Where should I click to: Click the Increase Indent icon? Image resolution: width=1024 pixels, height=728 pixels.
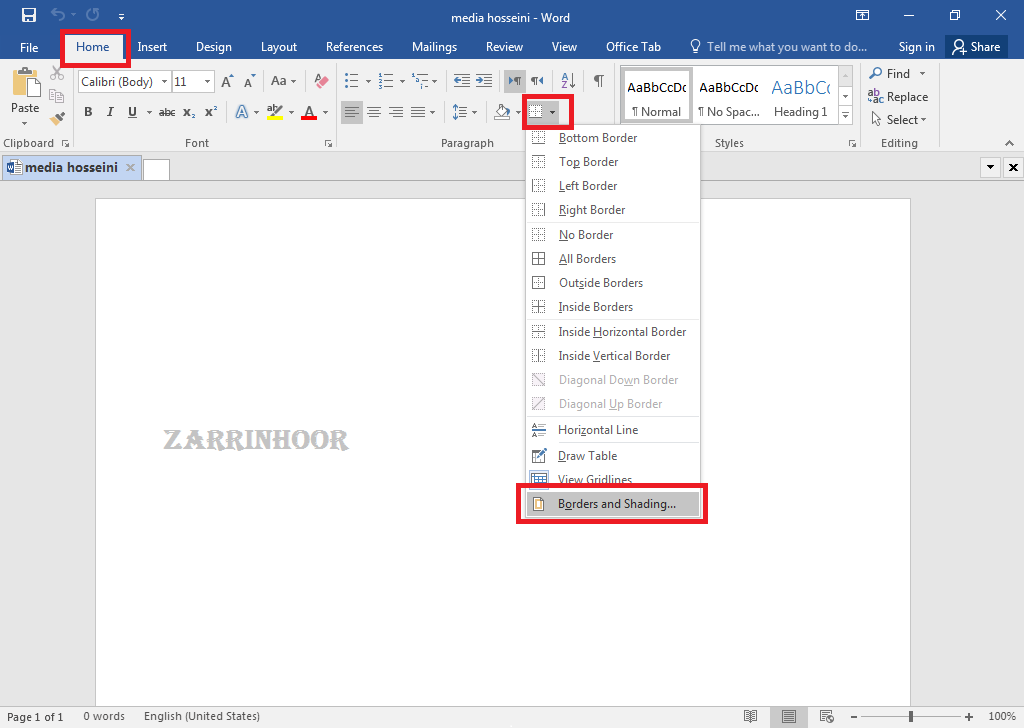coord(484,81)
